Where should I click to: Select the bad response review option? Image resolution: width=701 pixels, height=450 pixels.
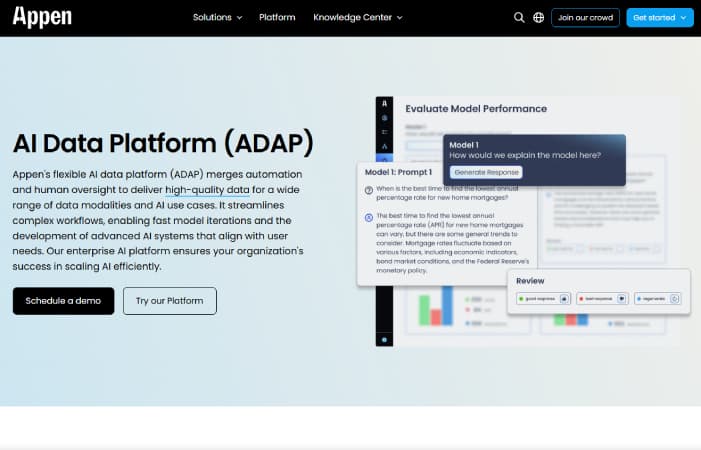(600, 298)
